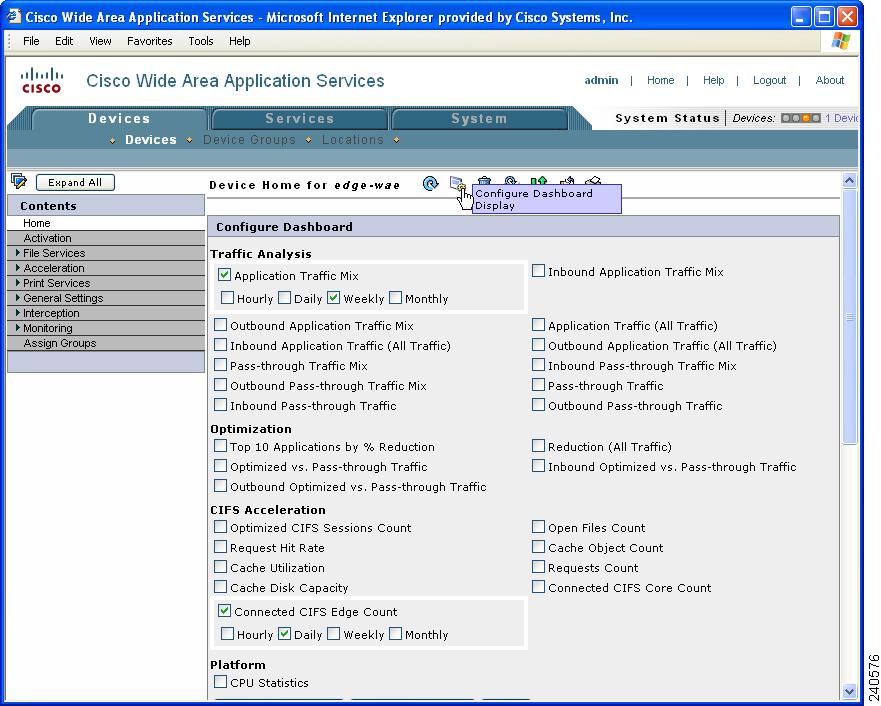
Task: Check Inbound Application Traffic Mix
Action: coord(538,271)
